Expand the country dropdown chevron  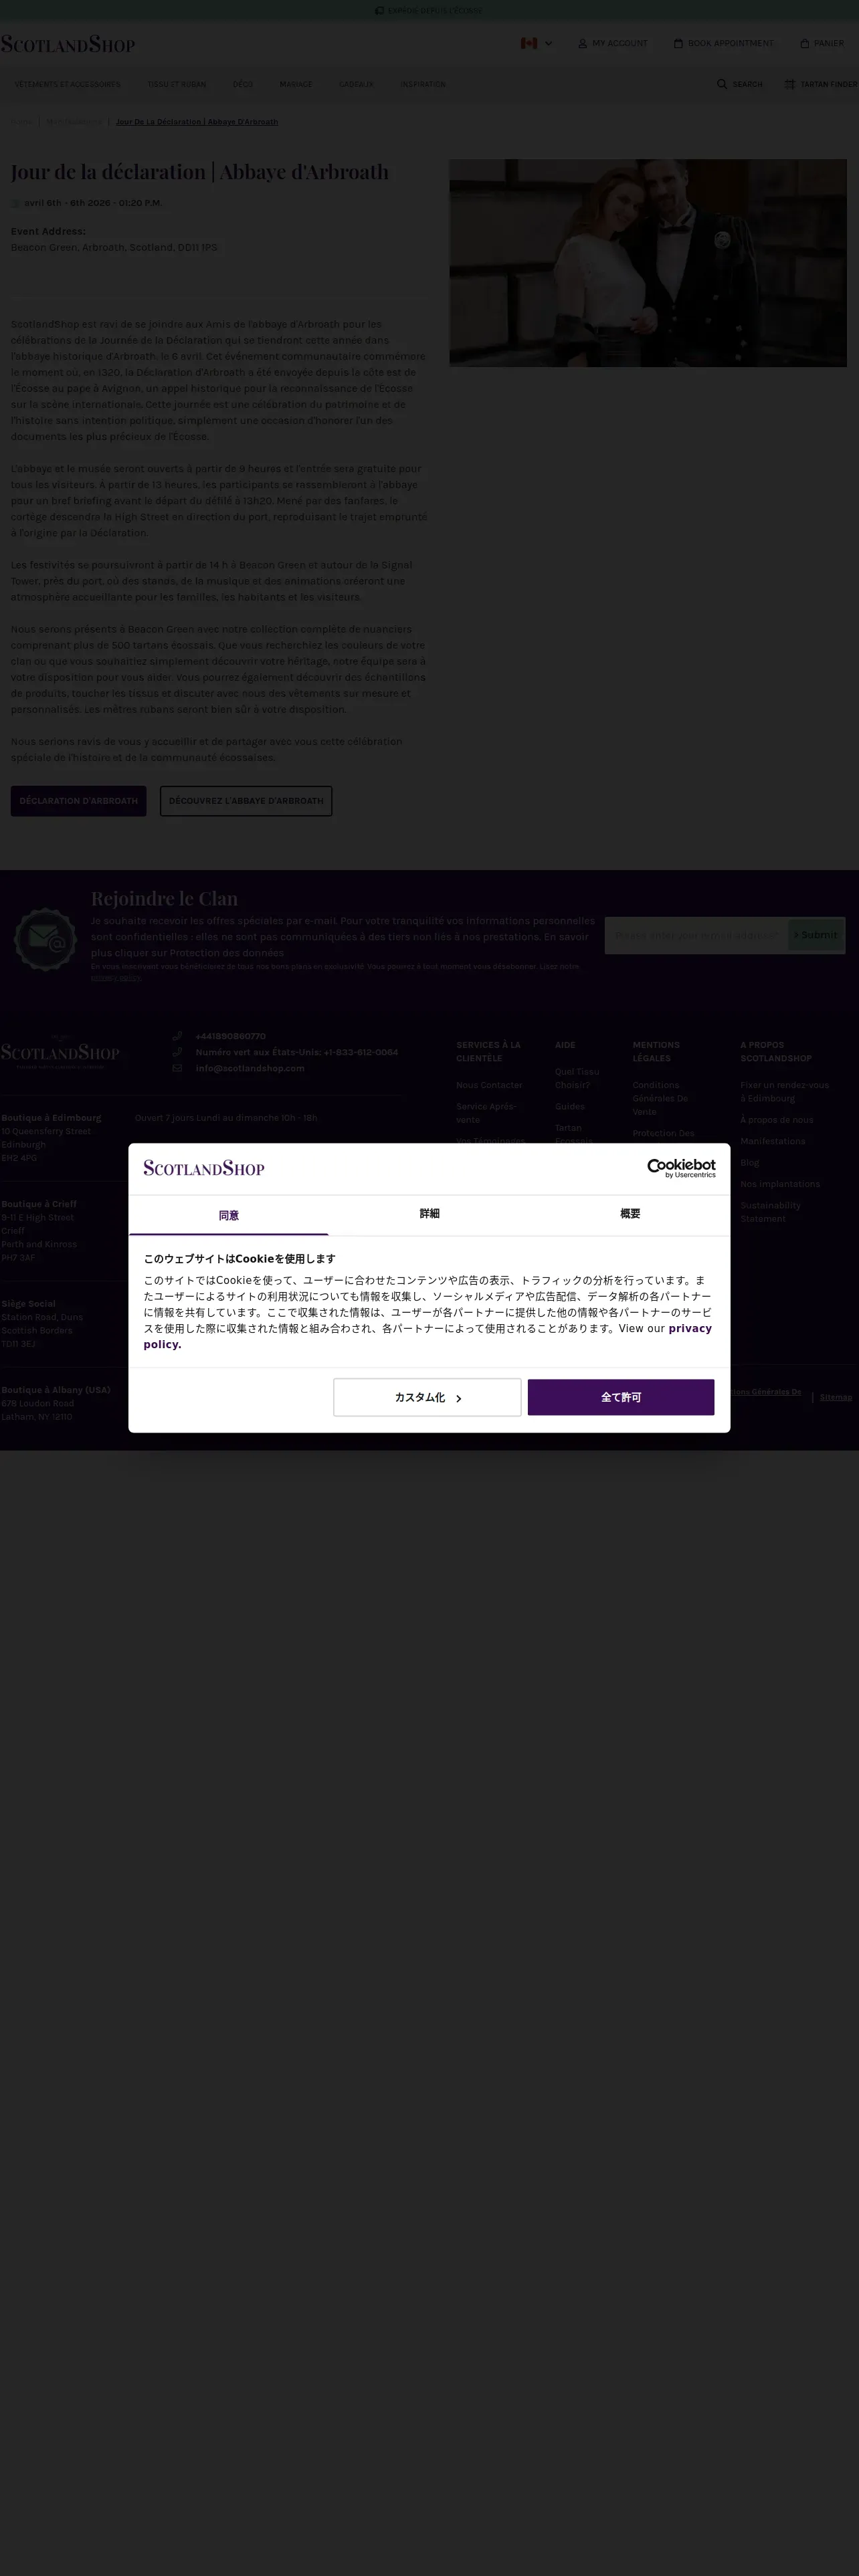pyautogui.click(x=548, y=43)
